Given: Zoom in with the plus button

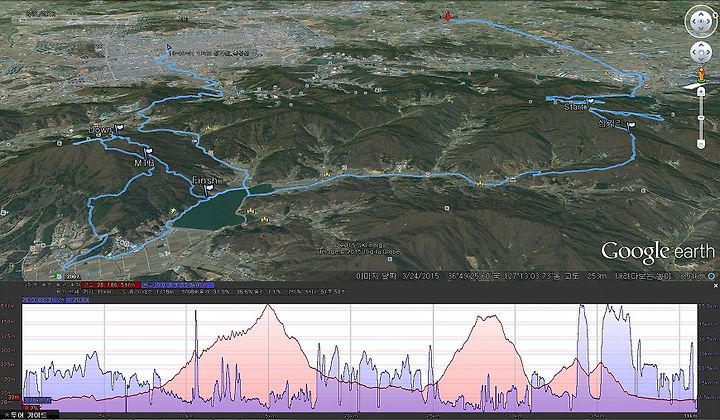Looking at the screenshot, I should click(x=701, y=92).
